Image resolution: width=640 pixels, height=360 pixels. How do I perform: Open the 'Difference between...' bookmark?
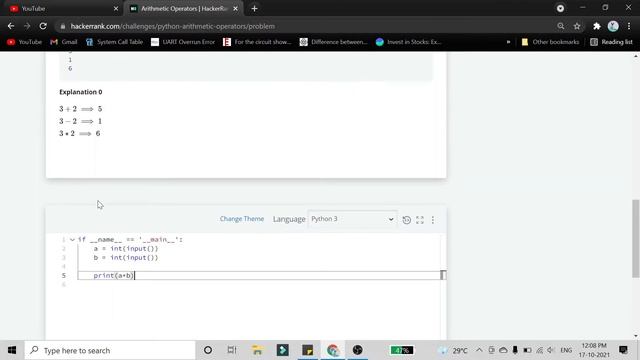click(333, 42)
